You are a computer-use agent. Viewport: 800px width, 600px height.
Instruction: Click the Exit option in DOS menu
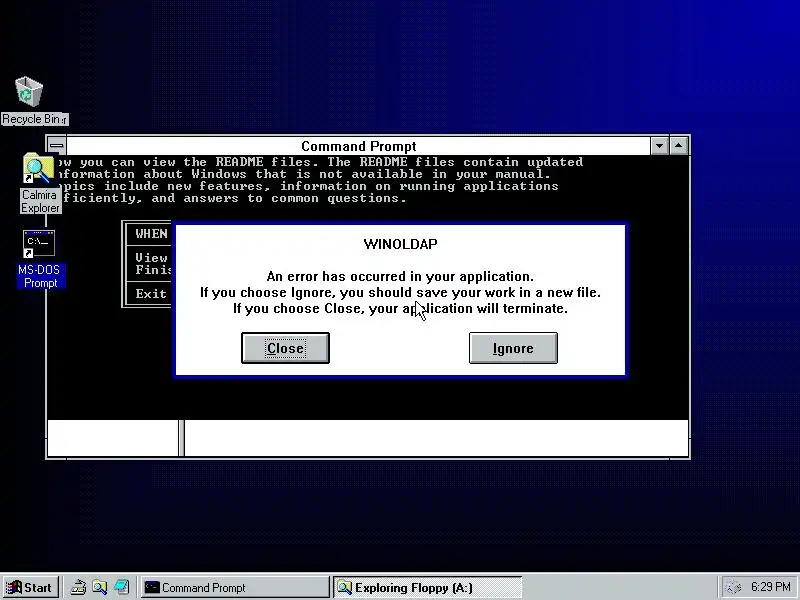click(151, 294)
